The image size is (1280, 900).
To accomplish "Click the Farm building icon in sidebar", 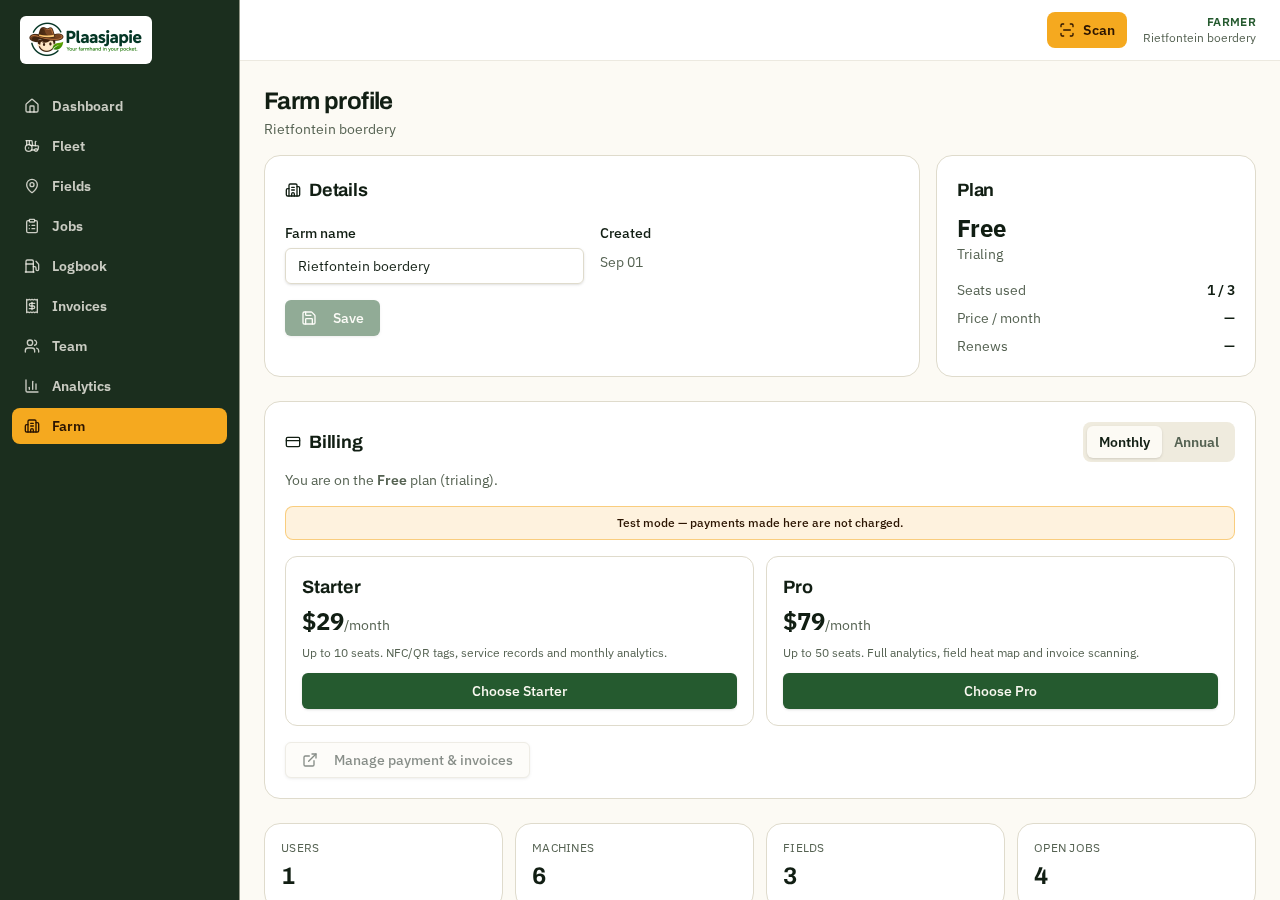I will [x=32, y=426].
